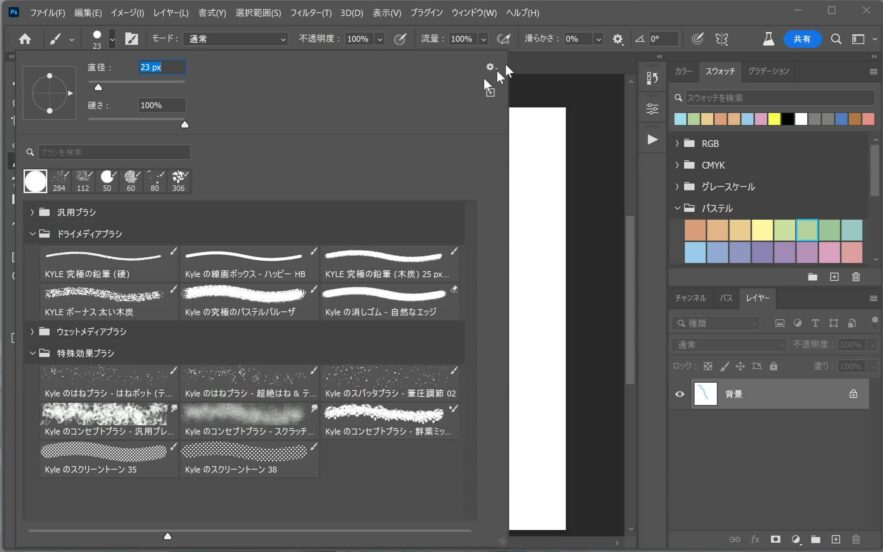The image size is (883, 552).
Task: Open the 不透明度 opacity dropdown arrow
Action: tap(380, 39)
